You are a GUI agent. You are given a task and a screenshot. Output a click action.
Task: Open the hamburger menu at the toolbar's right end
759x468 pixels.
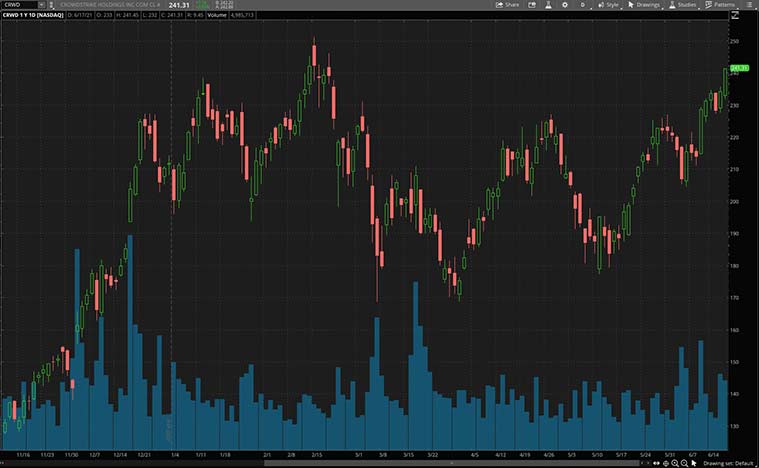[749, 5]
